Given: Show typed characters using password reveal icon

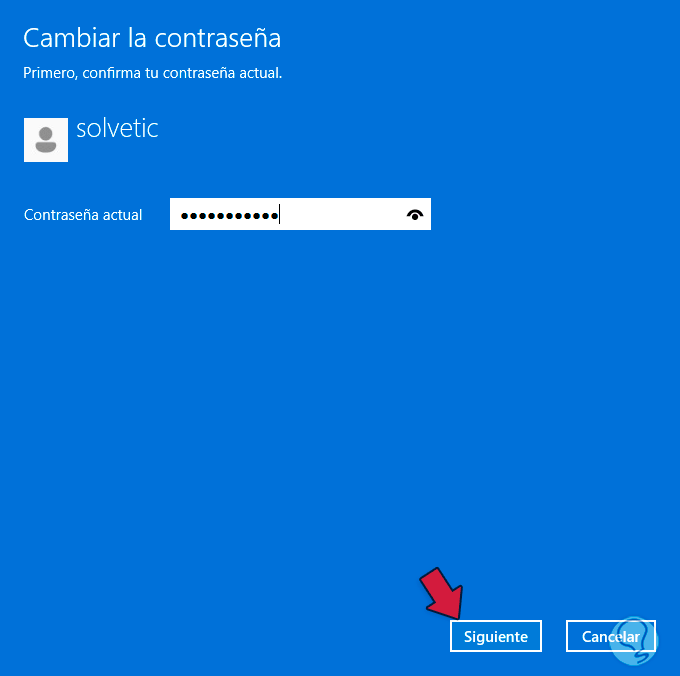Looking at the screenshot, I should coord(415,215).
